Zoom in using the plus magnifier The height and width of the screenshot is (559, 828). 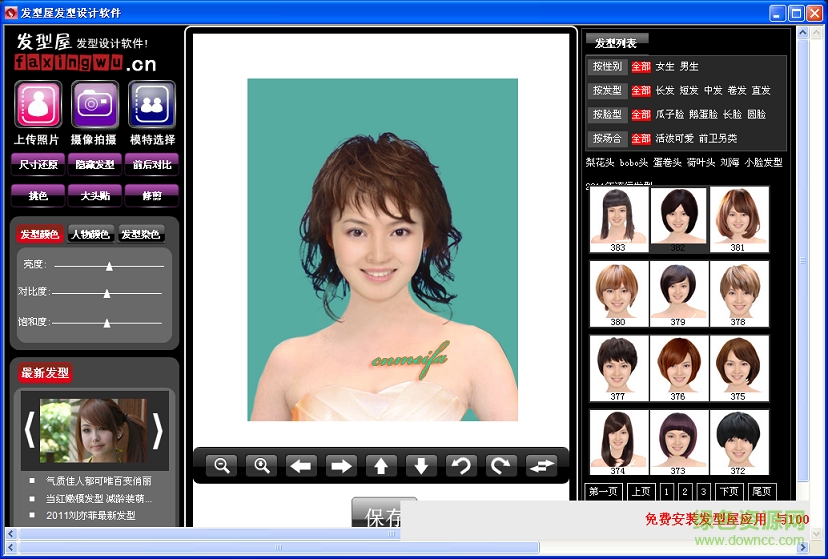point(262,465)
